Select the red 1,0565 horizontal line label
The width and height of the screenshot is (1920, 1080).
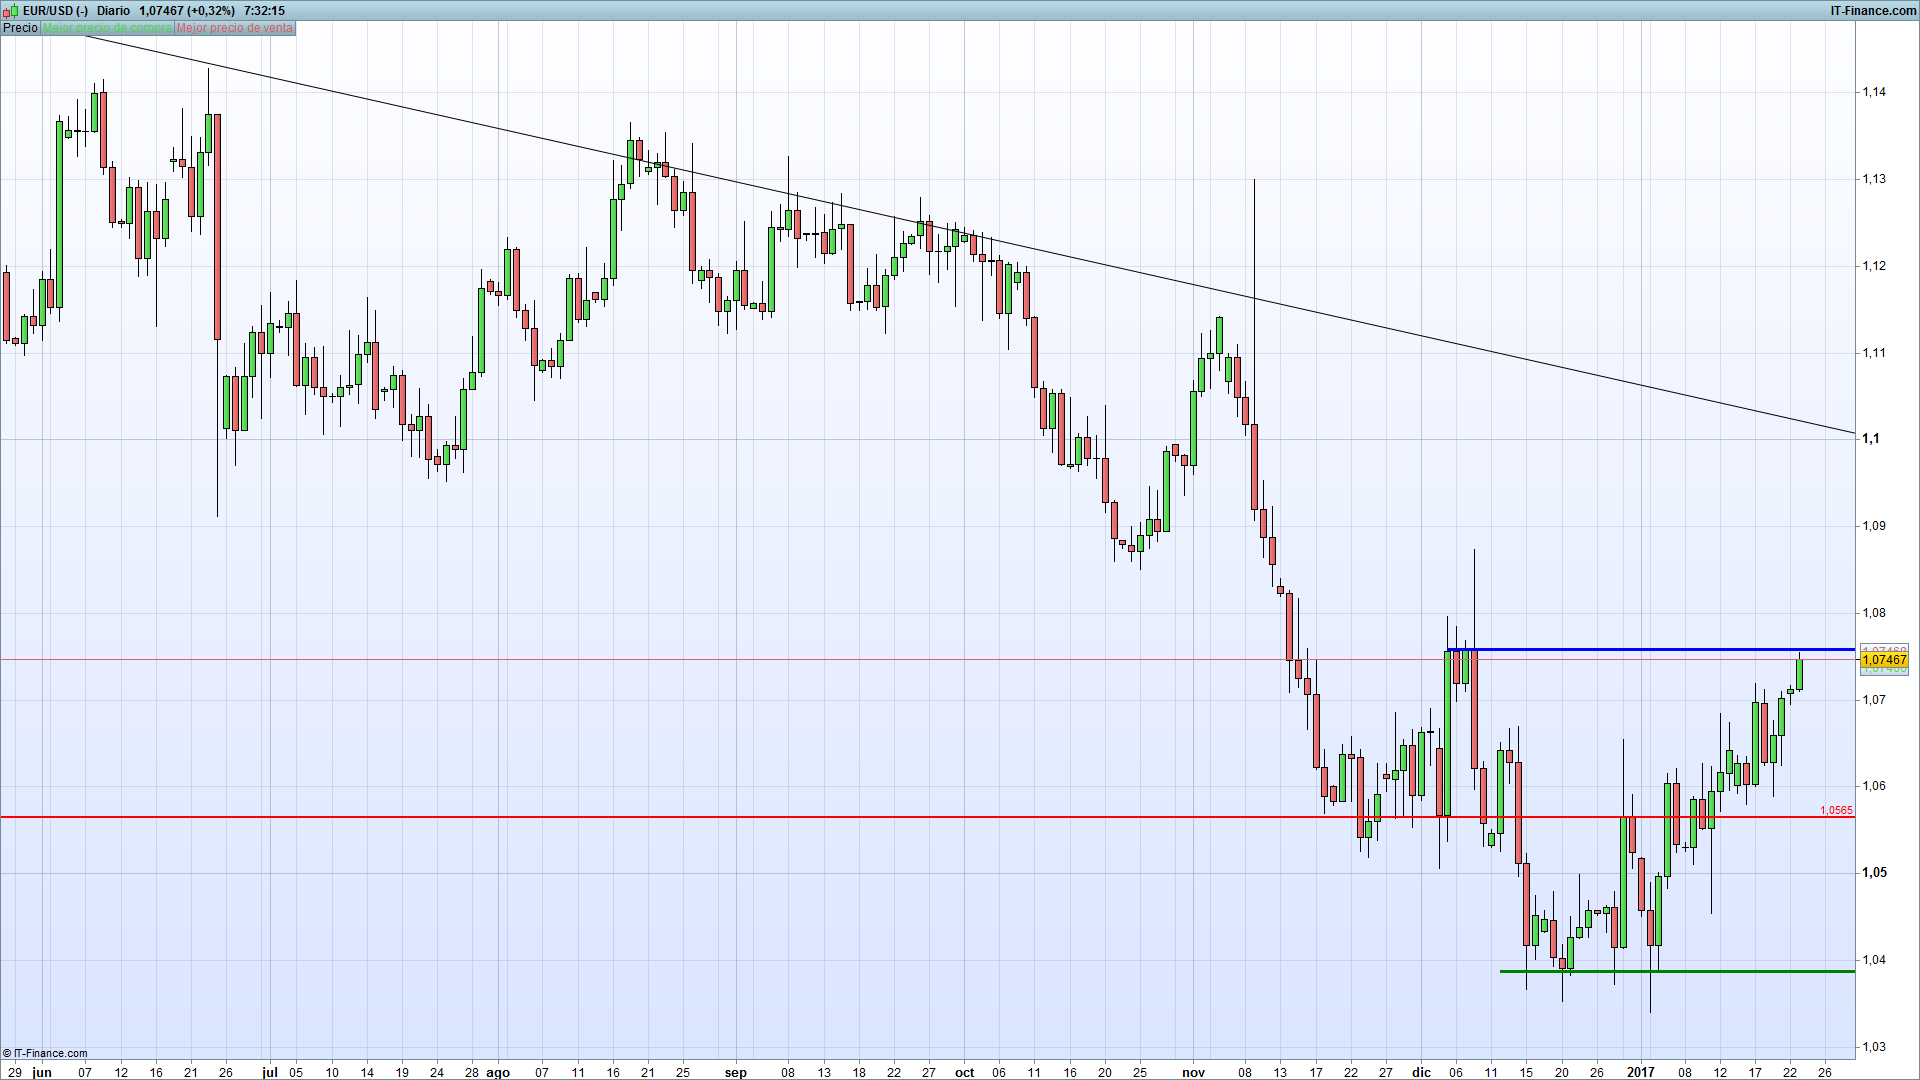1836,810
